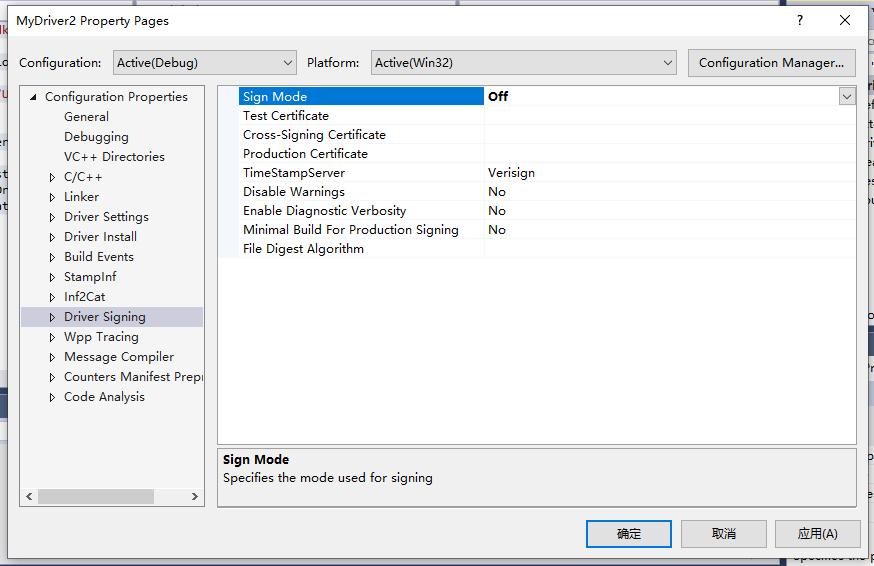
Task: Expand the StampInf node arrow
Action: point(52,277)
